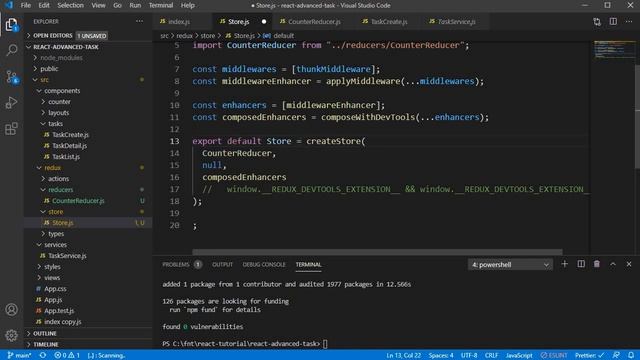The height and width of the screenshot is (360, 640).
Task: Click the feedback icon in status bar
Action: (616, 355)
